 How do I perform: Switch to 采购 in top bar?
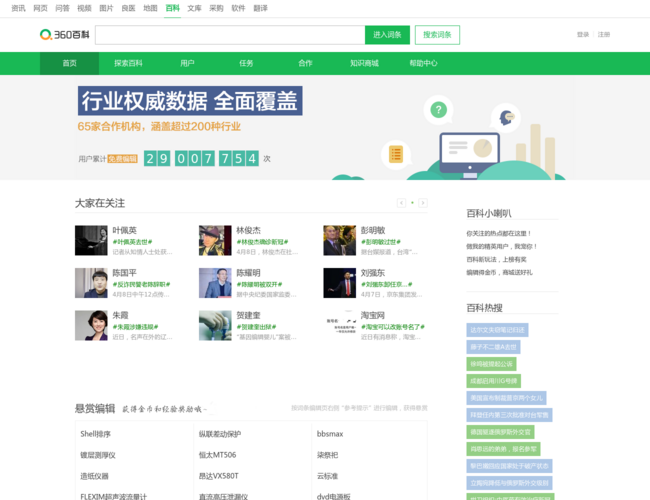216,8
